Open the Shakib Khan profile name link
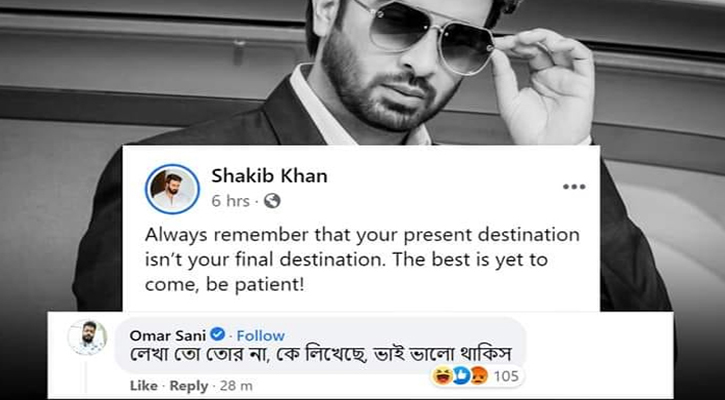Image resolution: width=725 pixels, height=400 pixels. coord(269,176)
